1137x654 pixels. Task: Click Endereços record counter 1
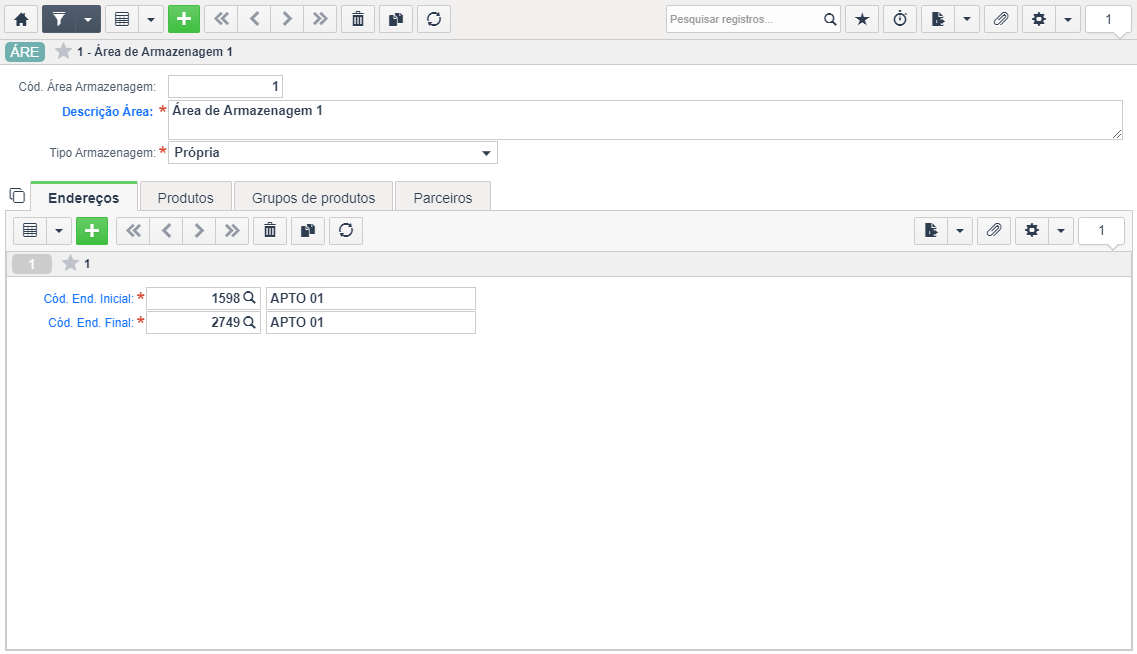1101,231
